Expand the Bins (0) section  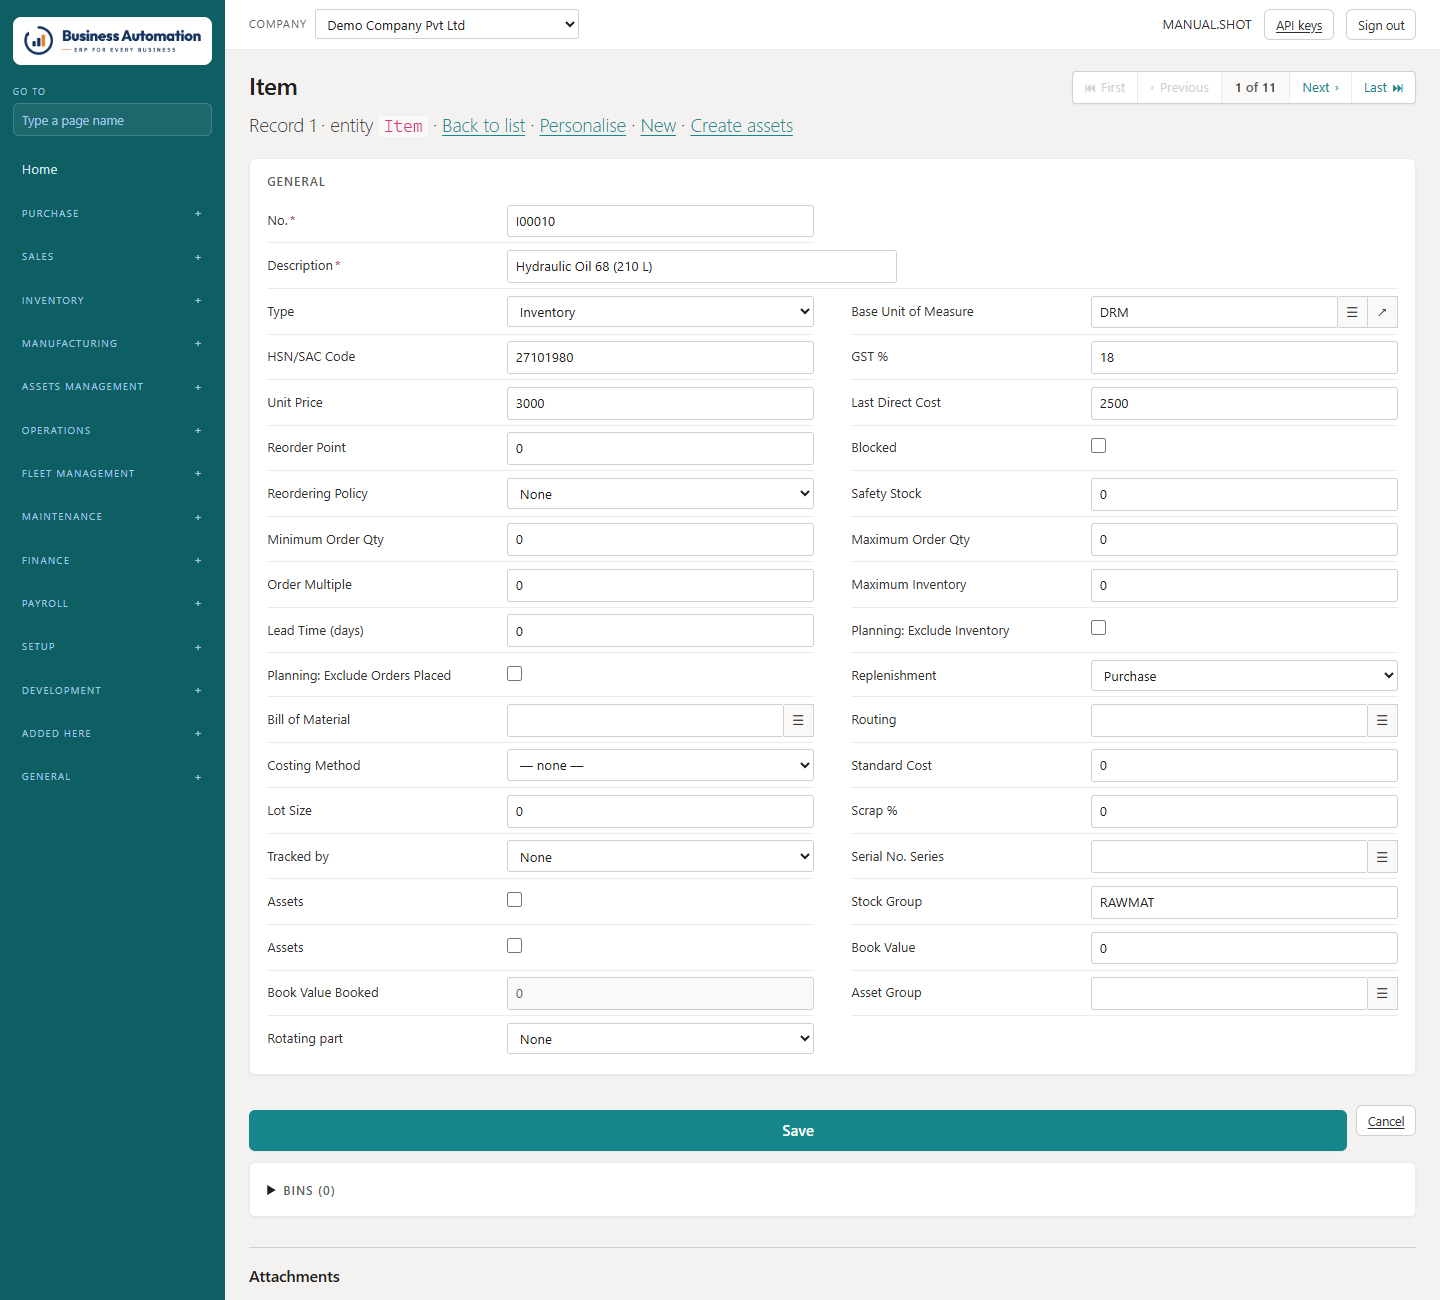301,1191
